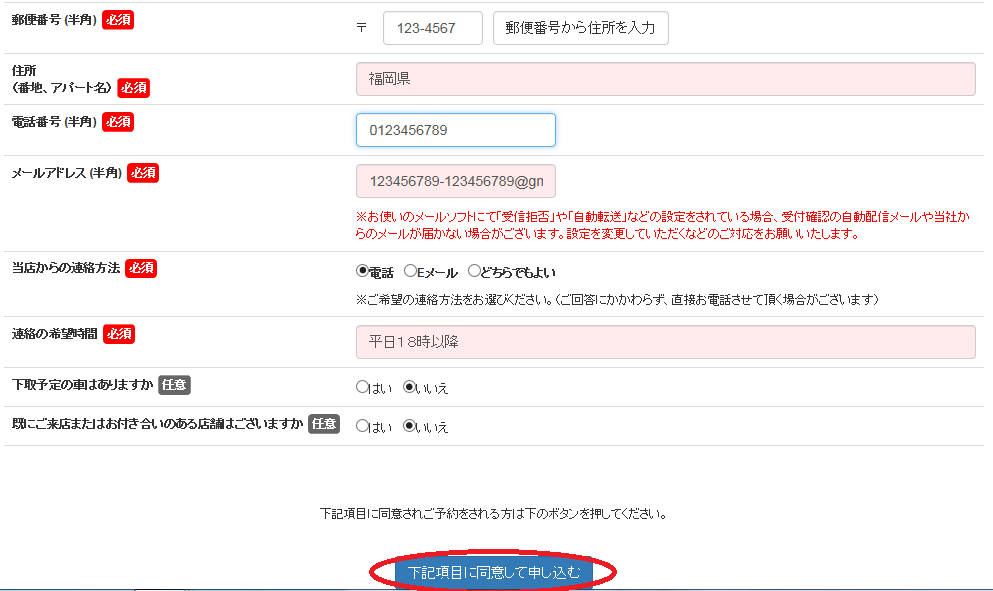Click 必須 badge beside 郵便番号
The height and width of the screenshot is (591, 993).
118,20
